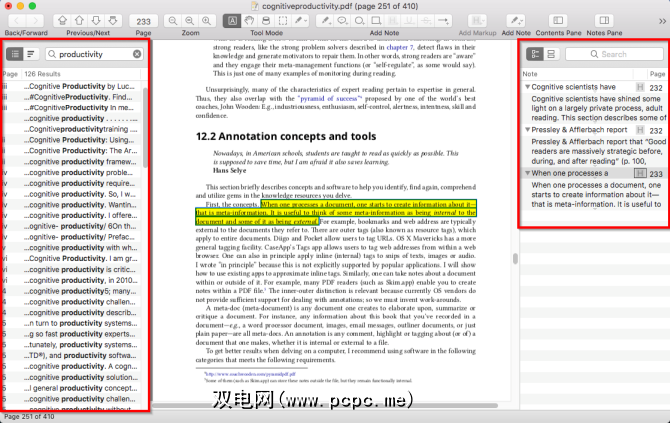Jump to the first page
670x423 pixels.
coord(62,21)
